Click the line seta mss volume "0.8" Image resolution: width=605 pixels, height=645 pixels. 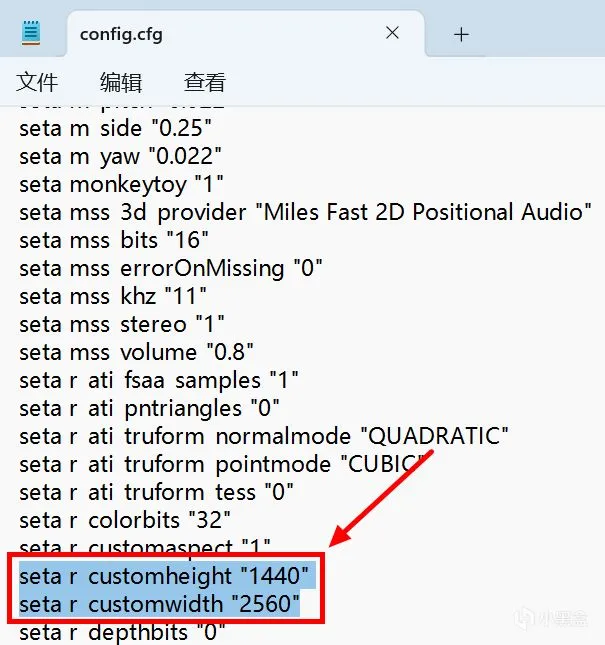click(x=136, y=353)
